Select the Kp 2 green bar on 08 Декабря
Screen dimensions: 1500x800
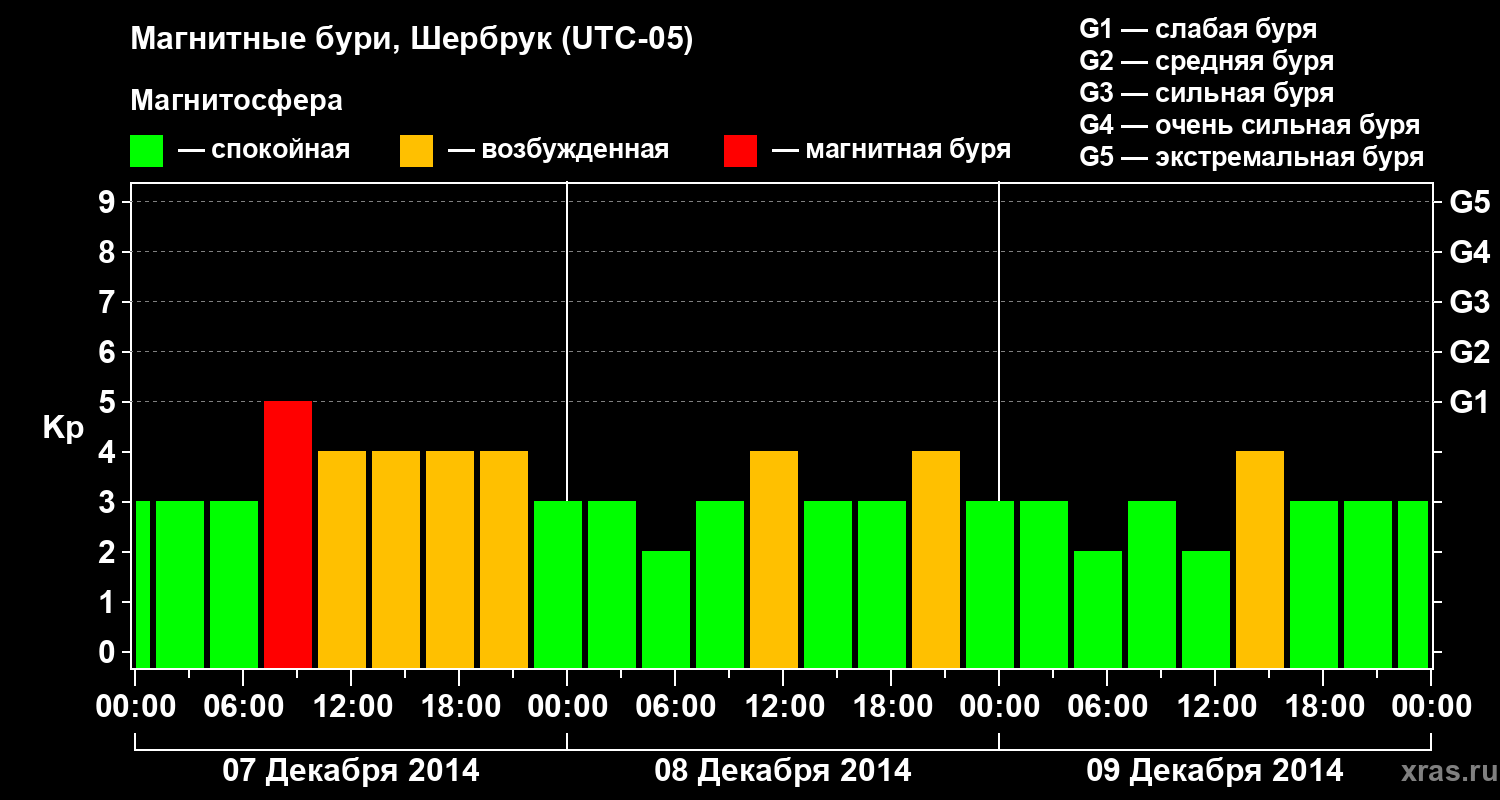click(x=666, y=609)
